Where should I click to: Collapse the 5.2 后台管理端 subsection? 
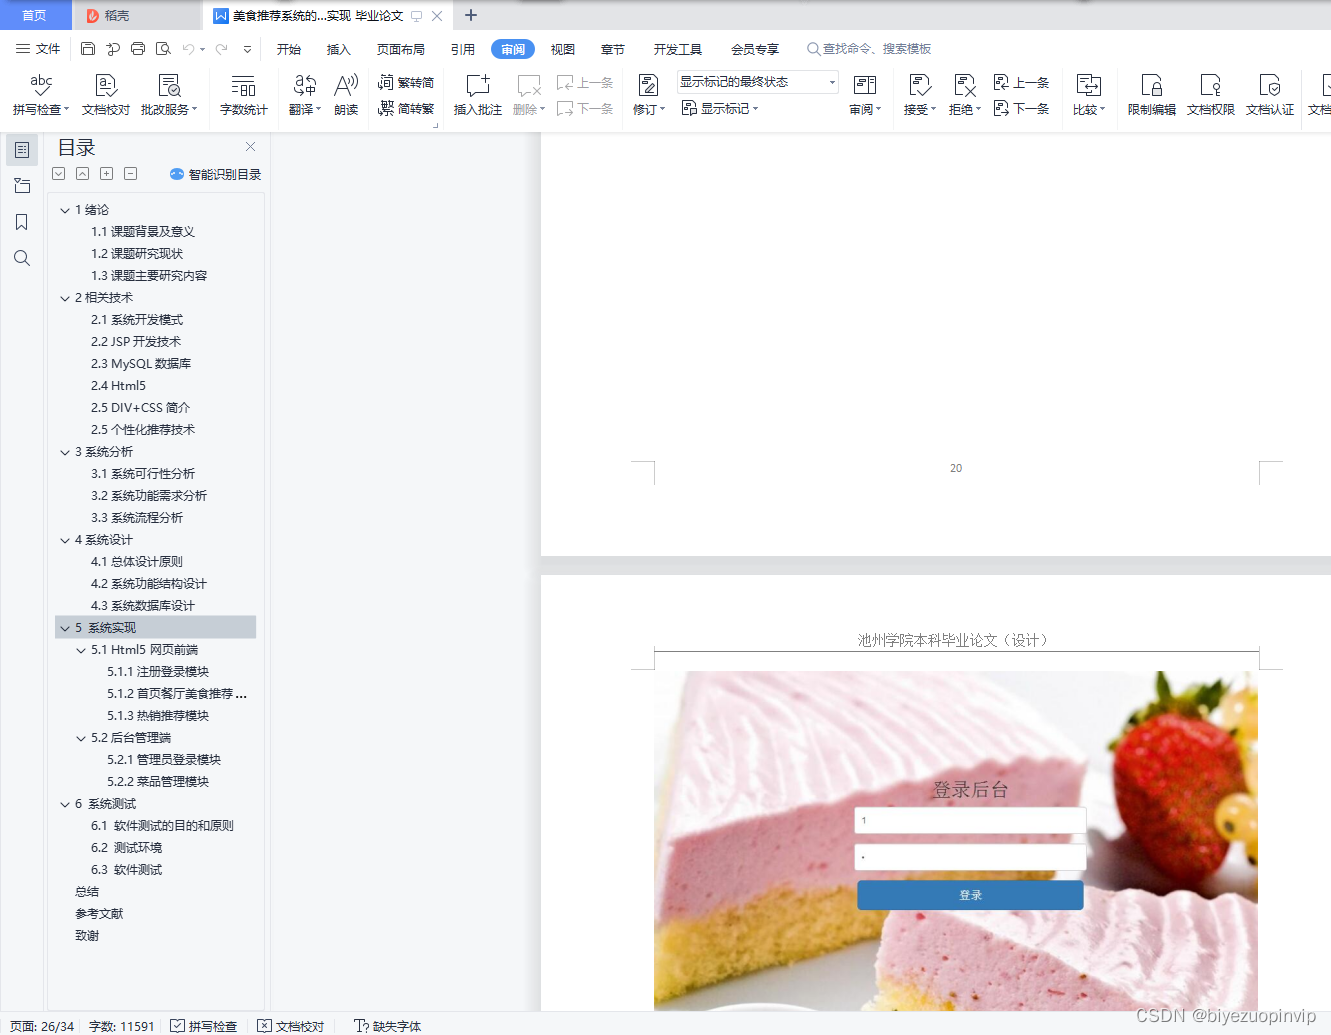pos(81,738)
